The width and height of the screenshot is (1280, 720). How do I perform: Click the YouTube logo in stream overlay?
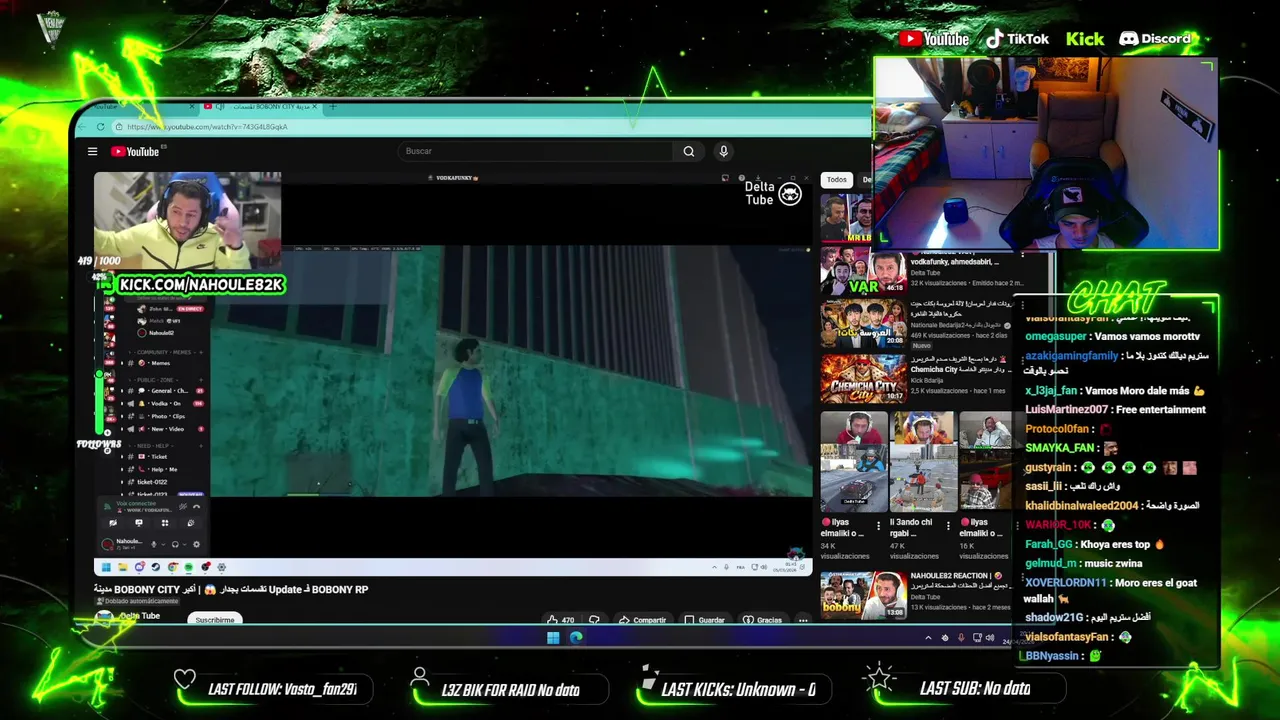[x=934, y=39]
